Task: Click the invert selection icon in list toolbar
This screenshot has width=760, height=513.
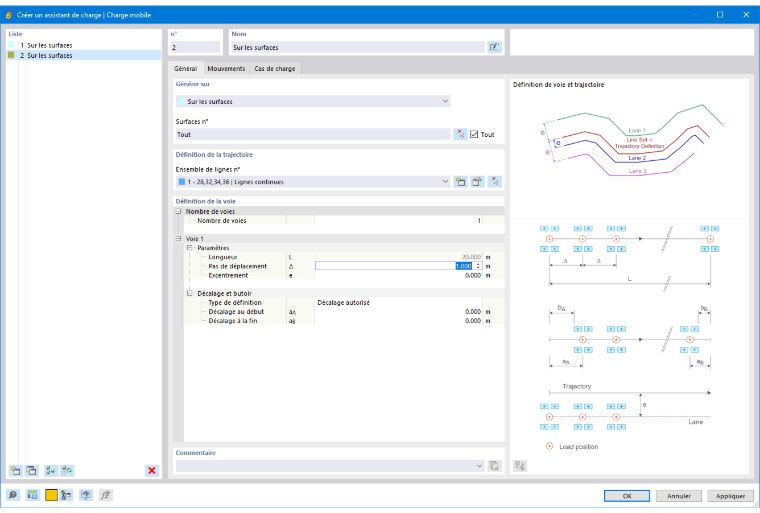Action: point(67,470)
